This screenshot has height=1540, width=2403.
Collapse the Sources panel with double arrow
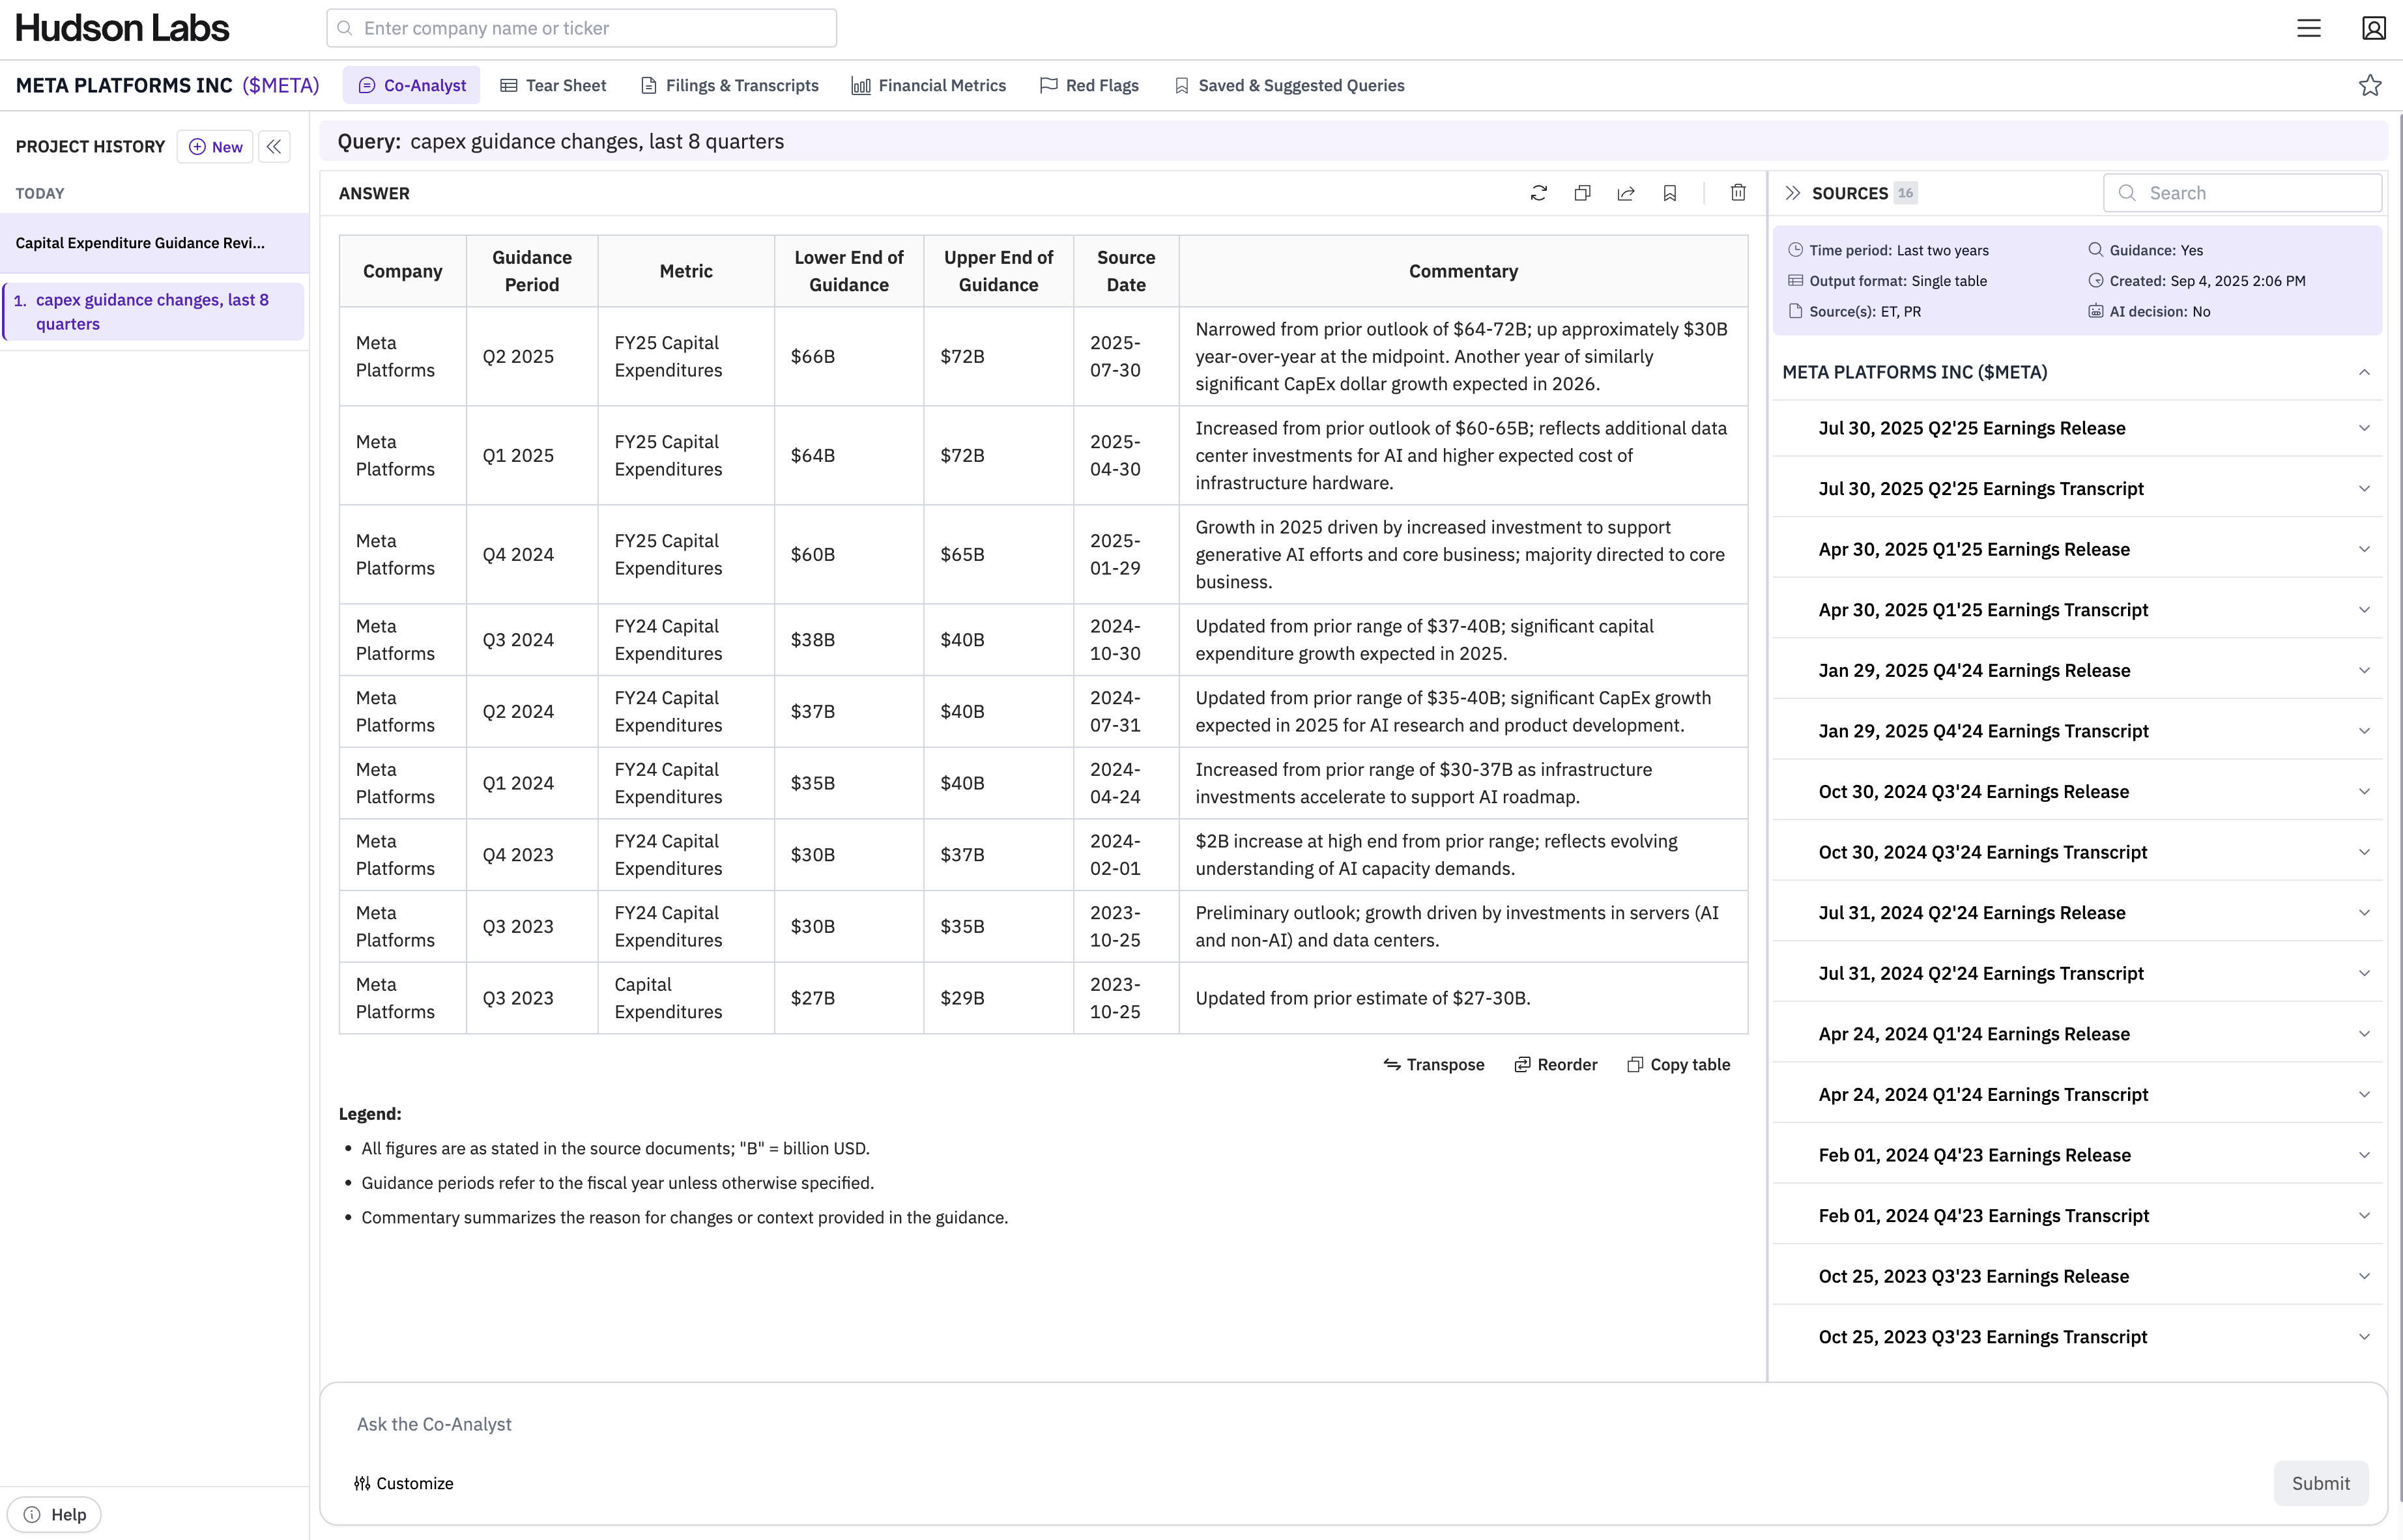click(1793, 193)
